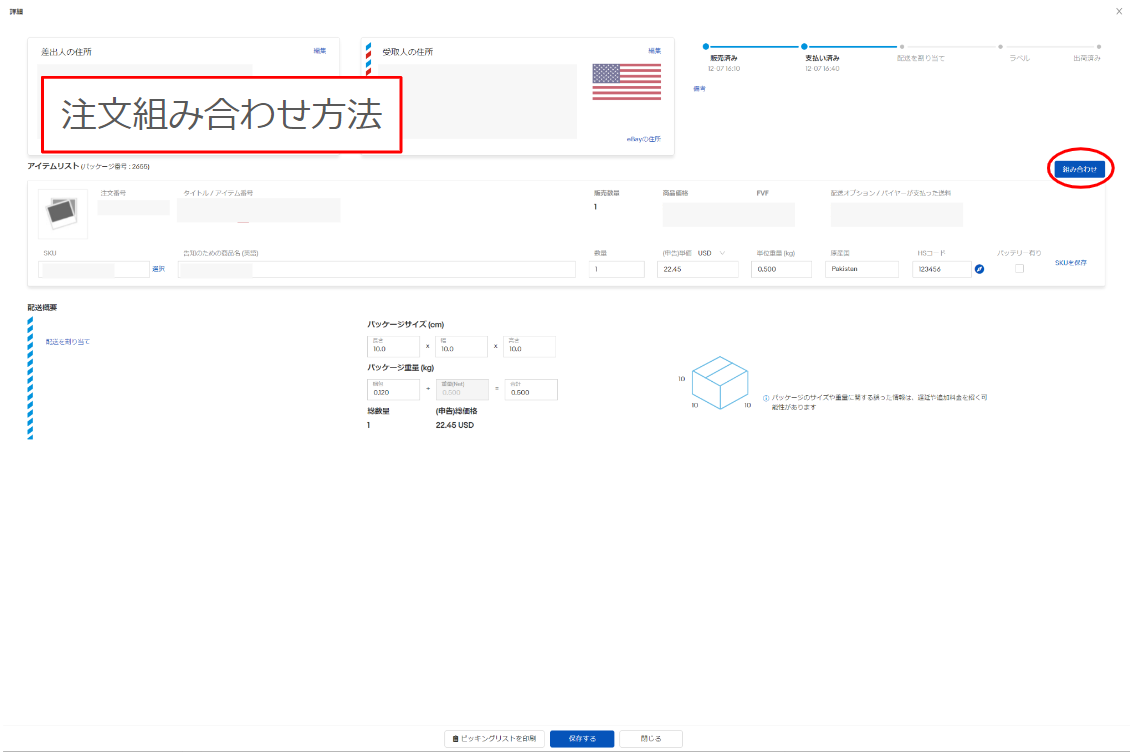Close the details dialog with X
This screenshot has height=752, width=1130.
(1118, 11)
